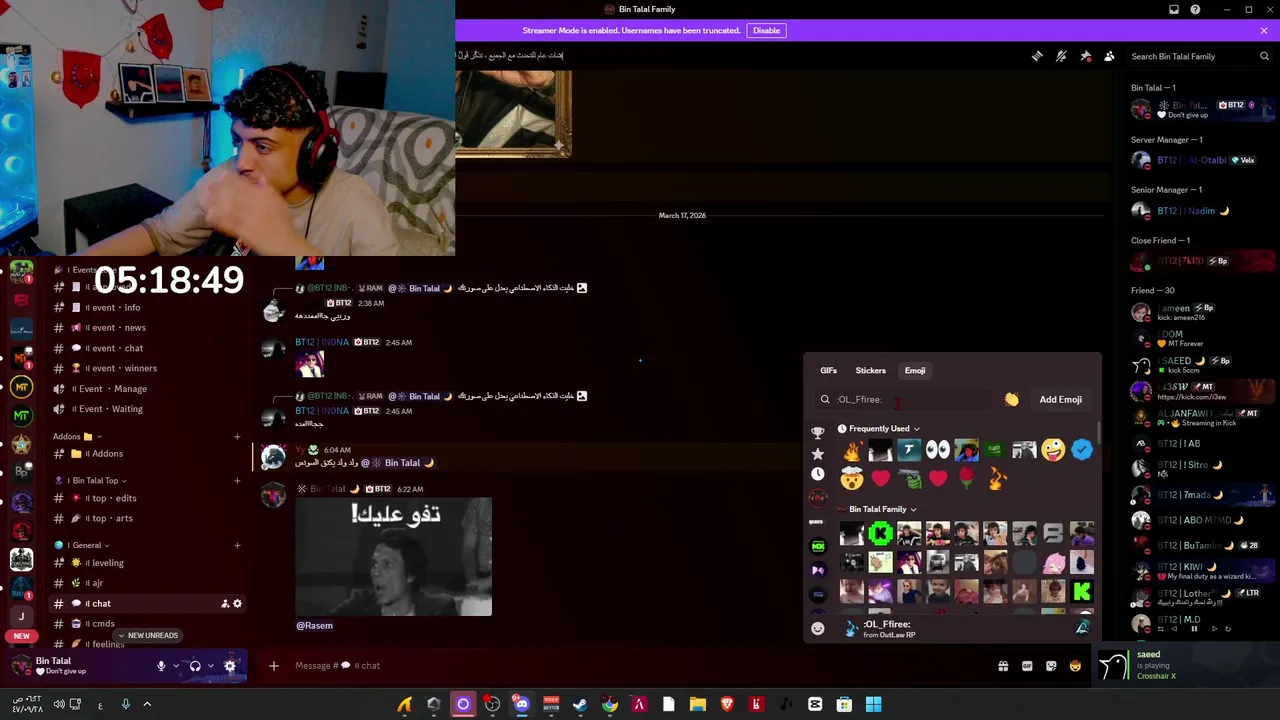Click the @Rasem mention
The image size is (1280, 720).
coord(314,626)
